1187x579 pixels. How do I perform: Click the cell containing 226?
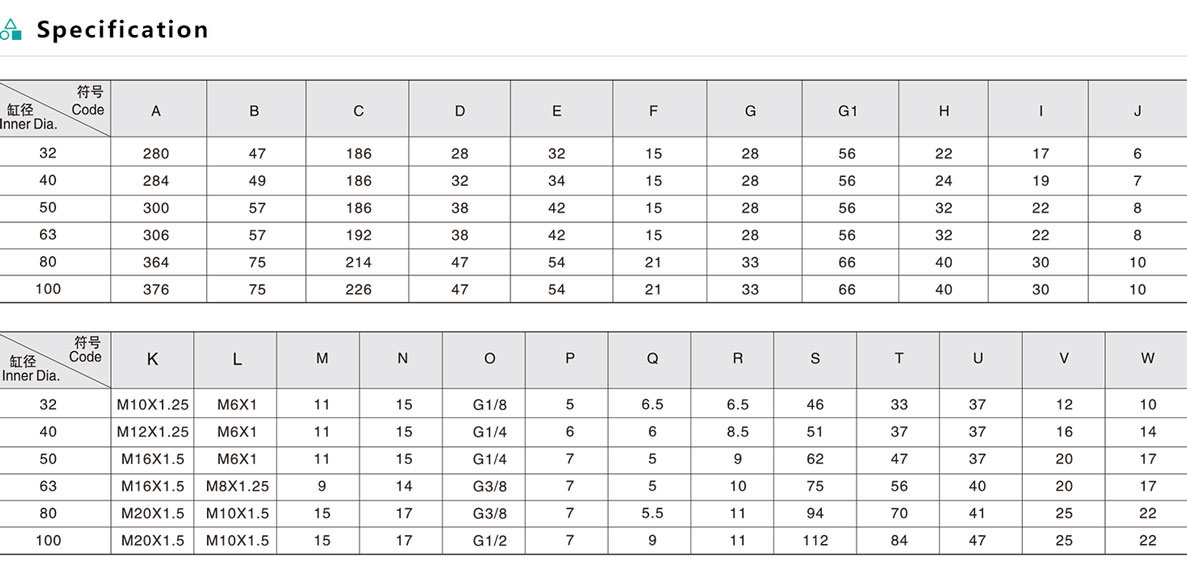(358, 290)
